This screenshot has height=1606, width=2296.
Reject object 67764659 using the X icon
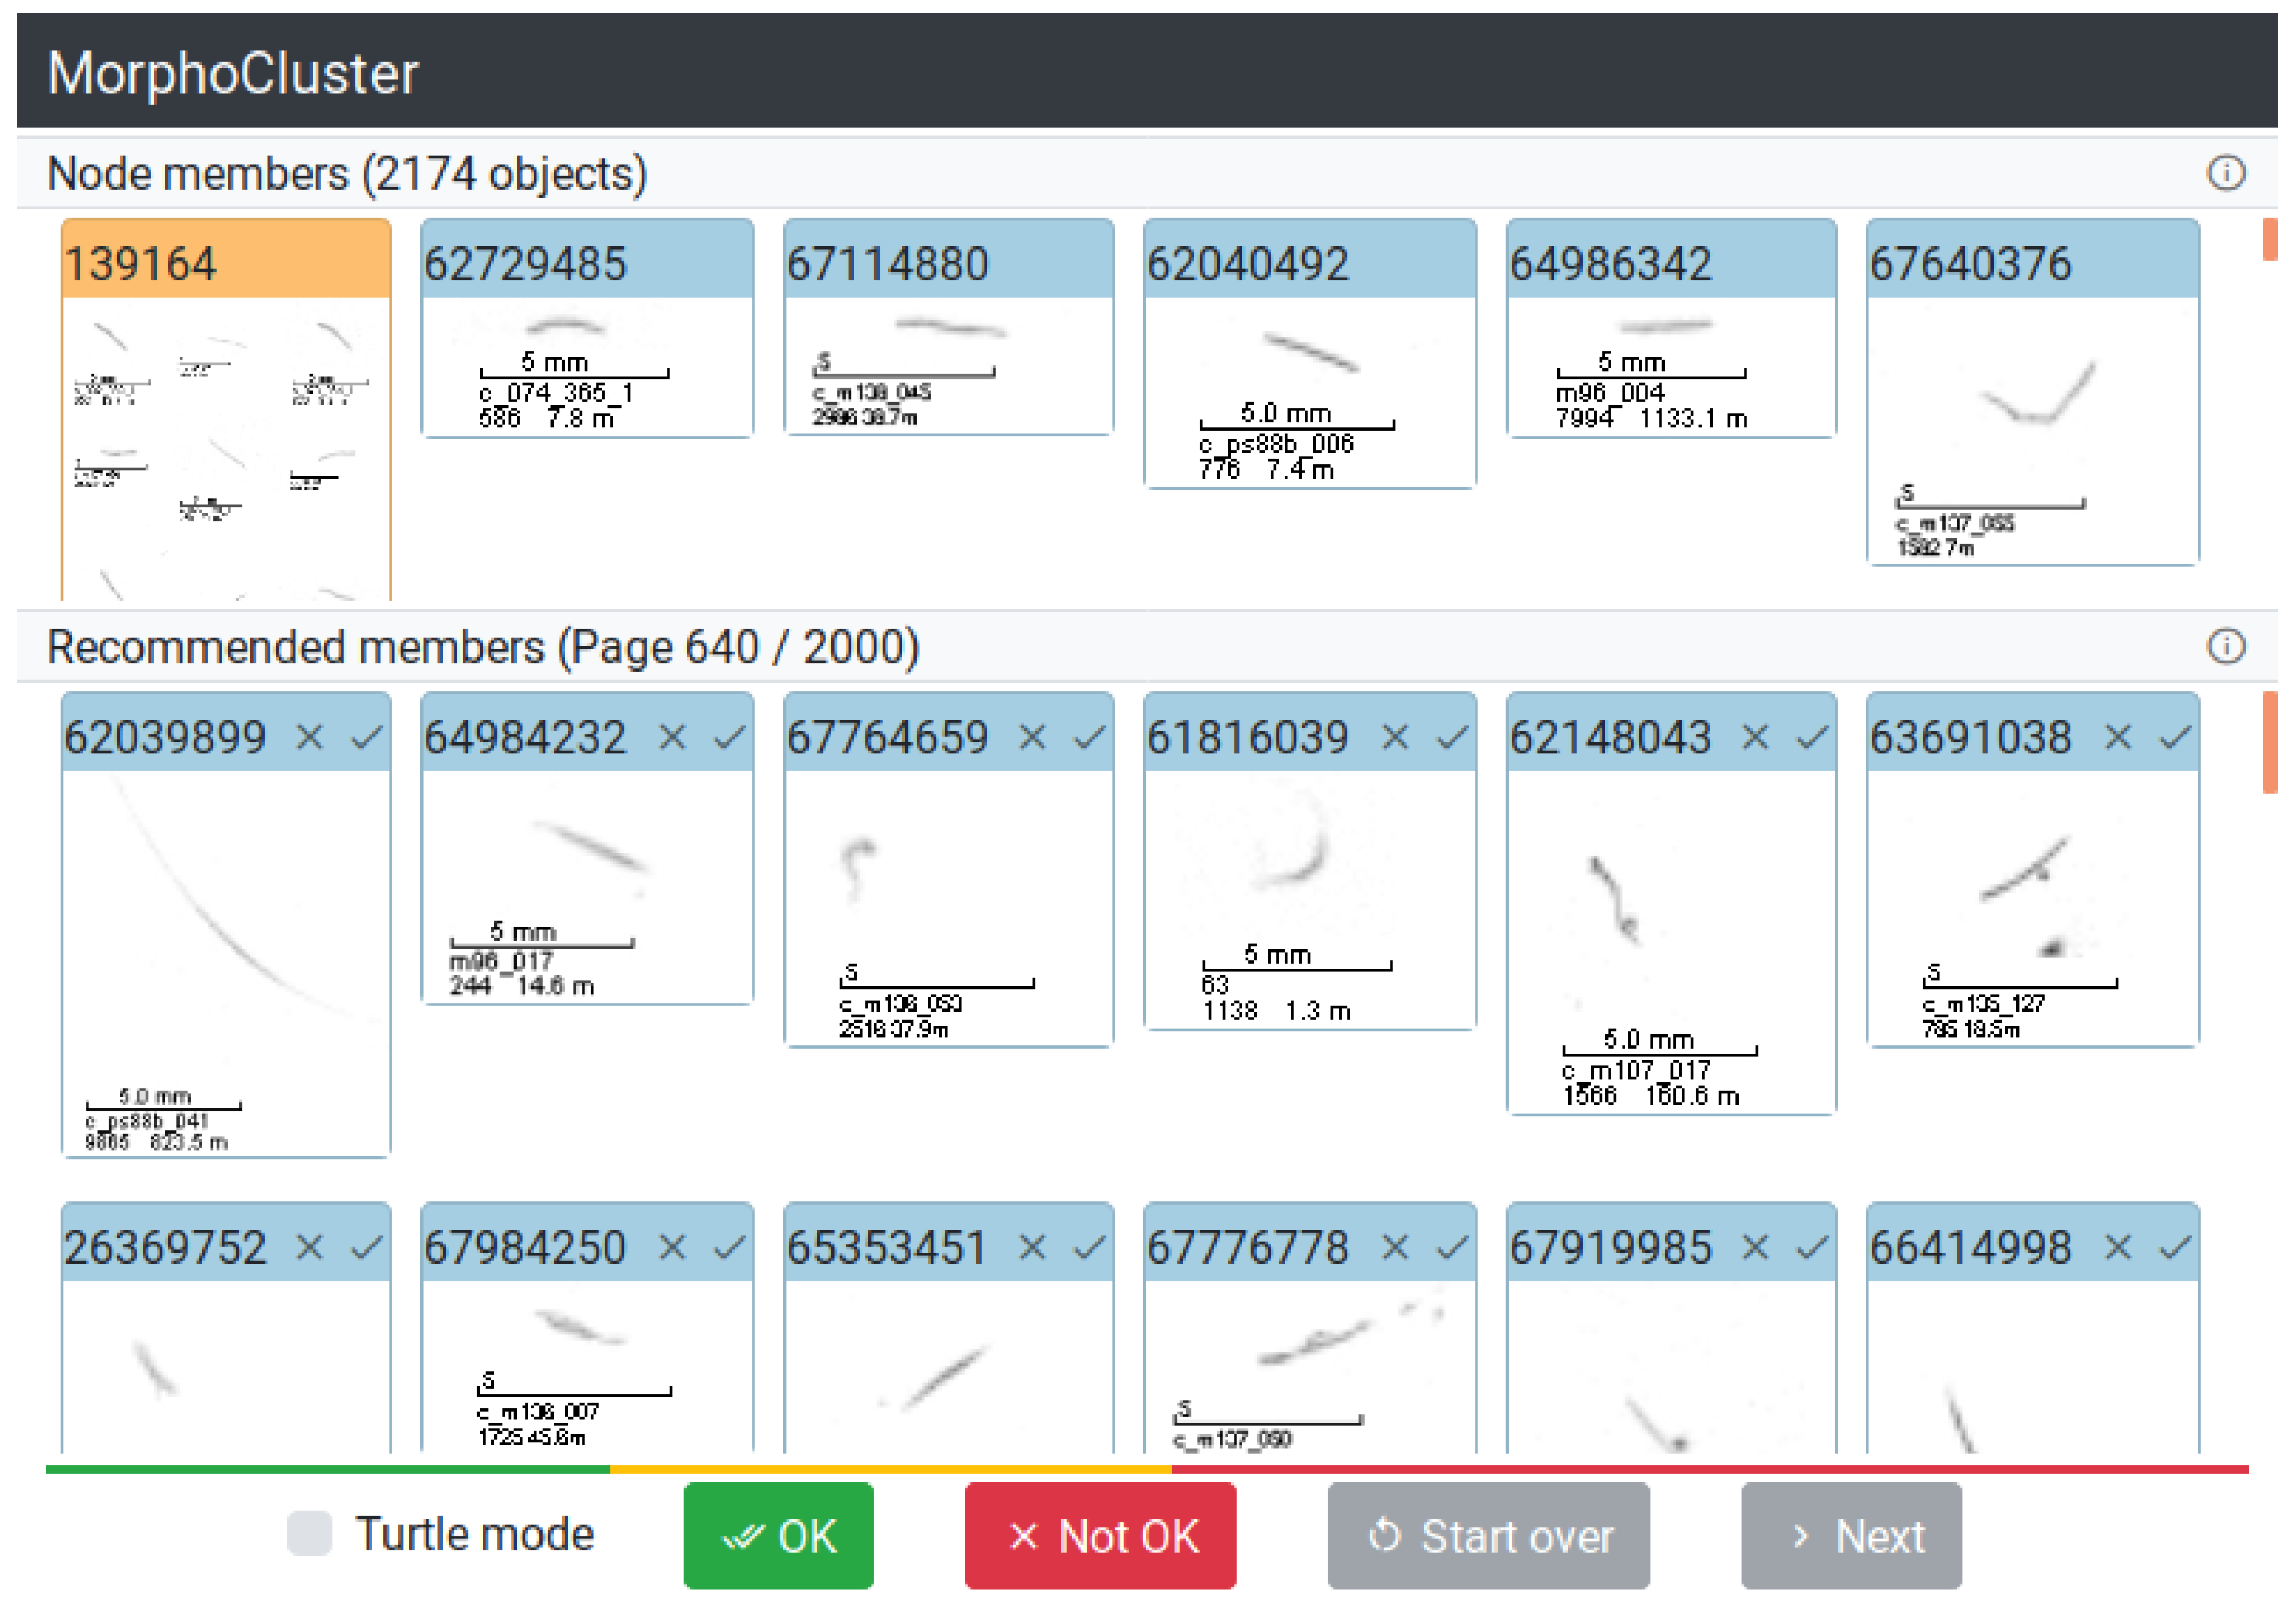1032,738
